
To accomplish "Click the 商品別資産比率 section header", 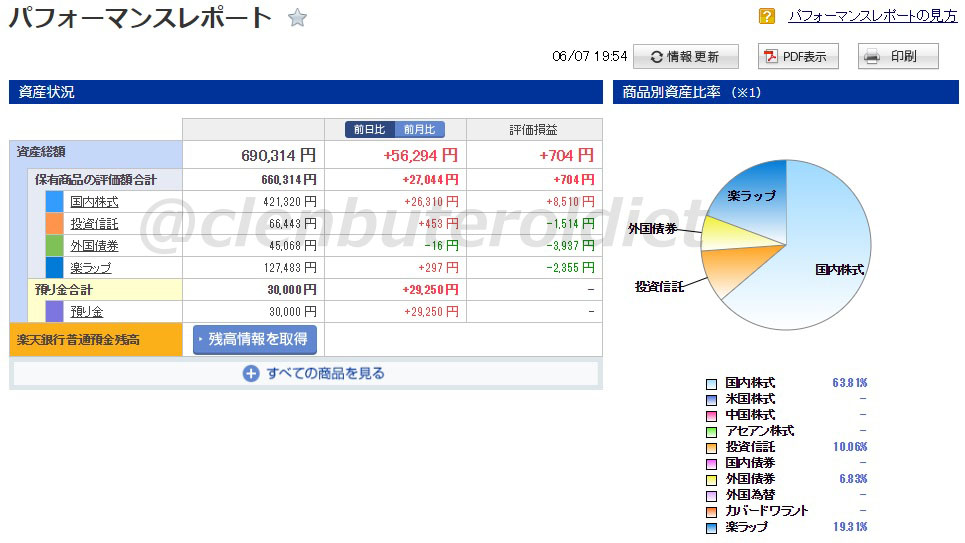I will pos(786,92).
